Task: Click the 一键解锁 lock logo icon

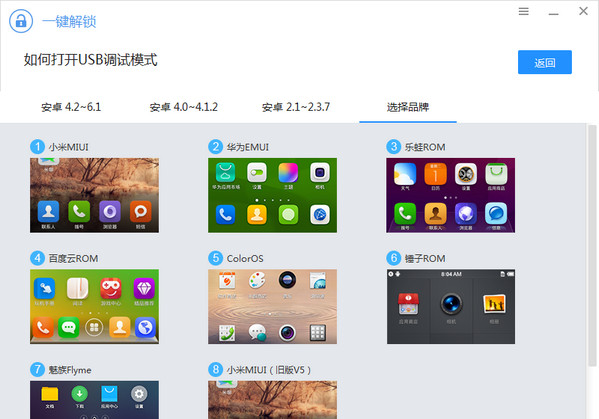Action: pos(21,21)
